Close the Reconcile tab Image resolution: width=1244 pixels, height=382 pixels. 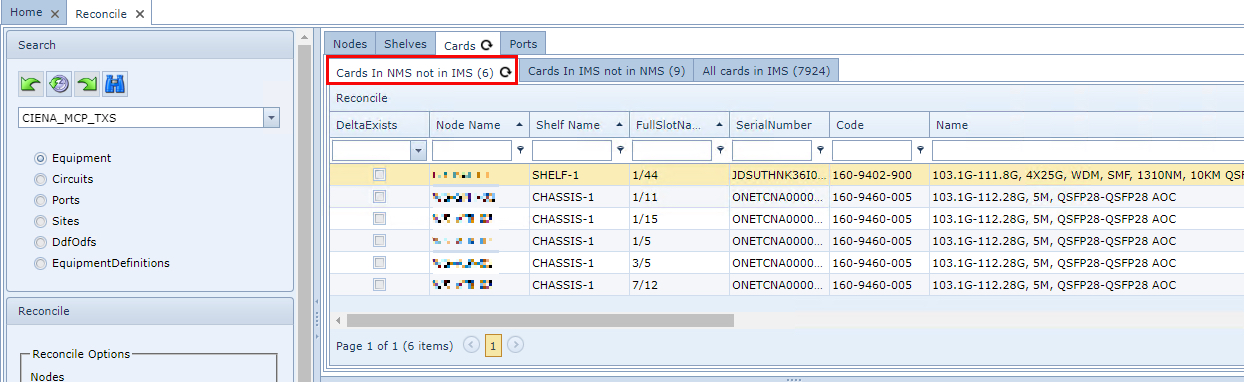click(139, 14)
